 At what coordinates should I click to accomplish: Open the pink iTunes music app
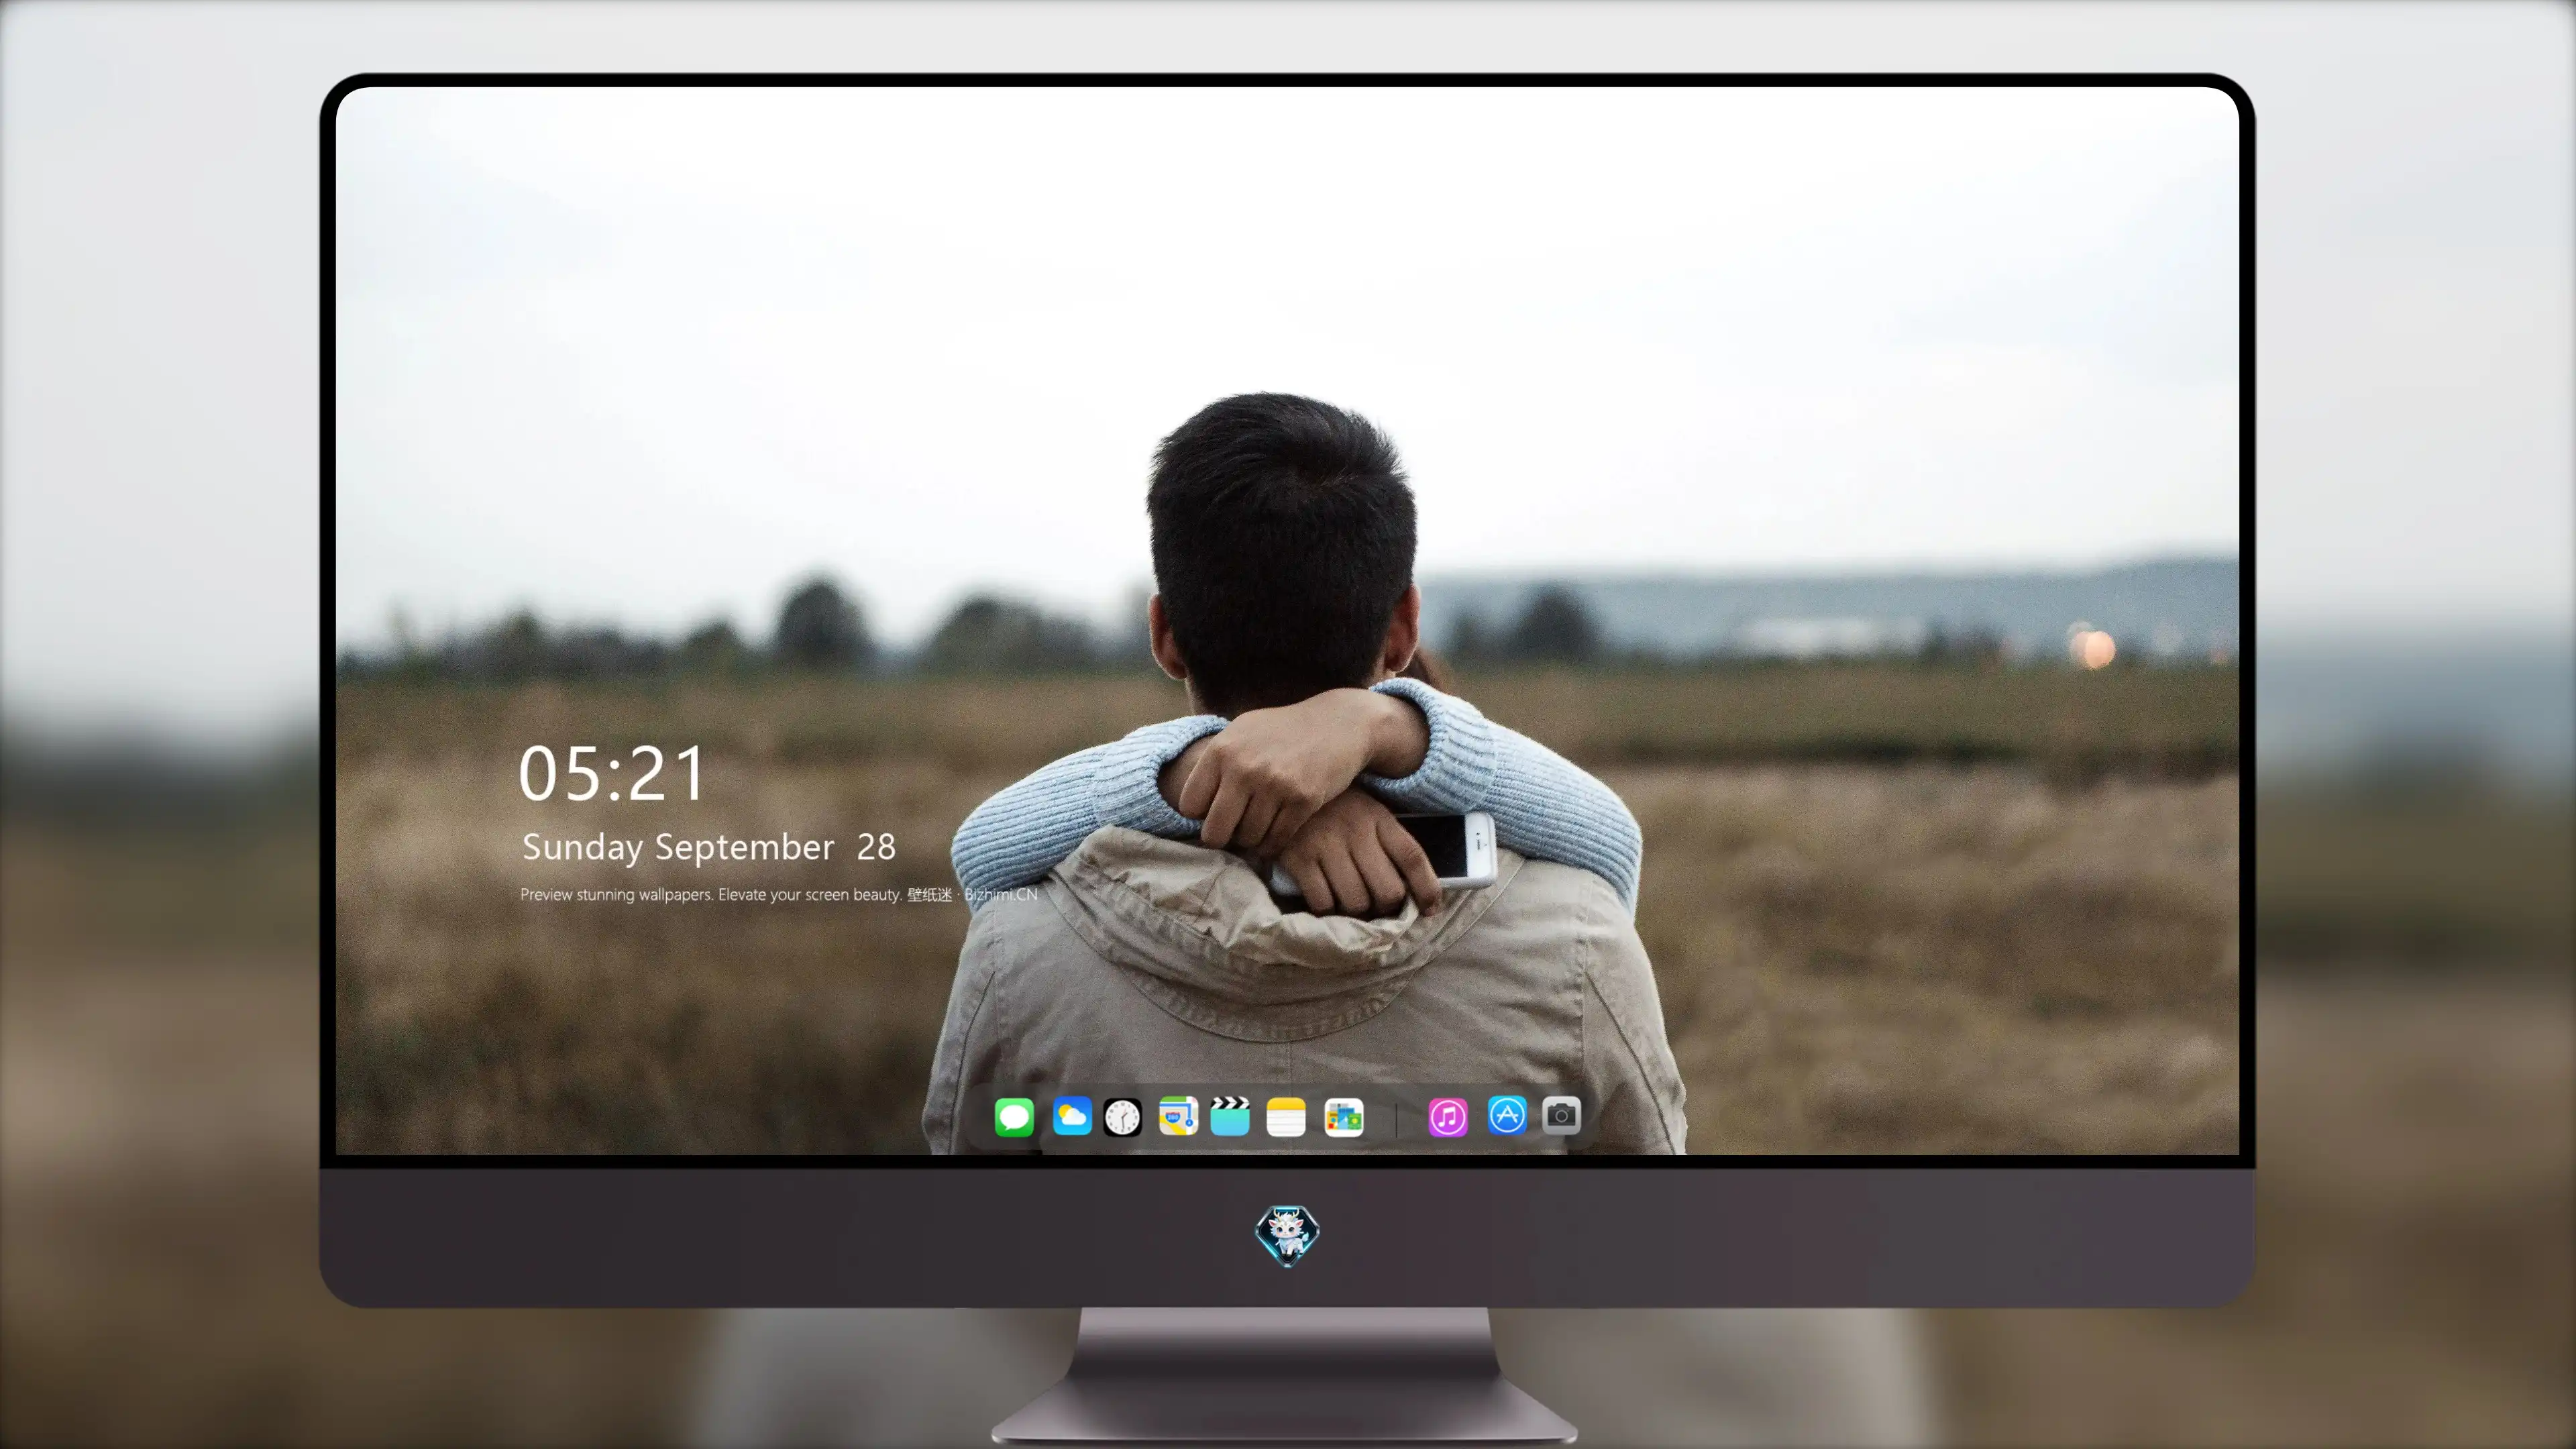tap(1448, 1116)
